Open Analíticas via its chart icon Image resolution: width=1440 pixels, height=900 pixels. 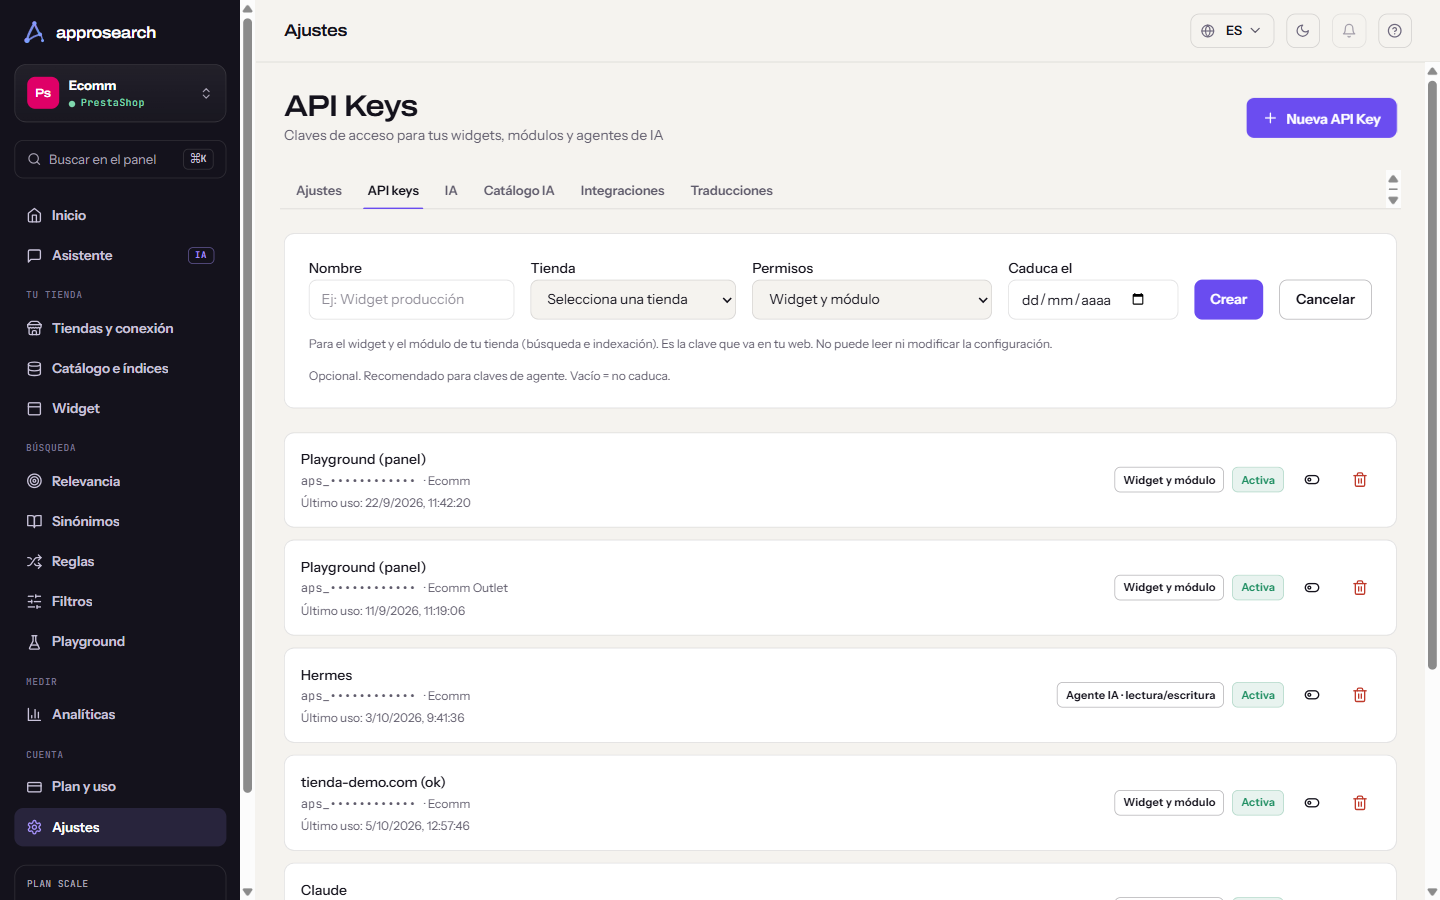(34, 714)
